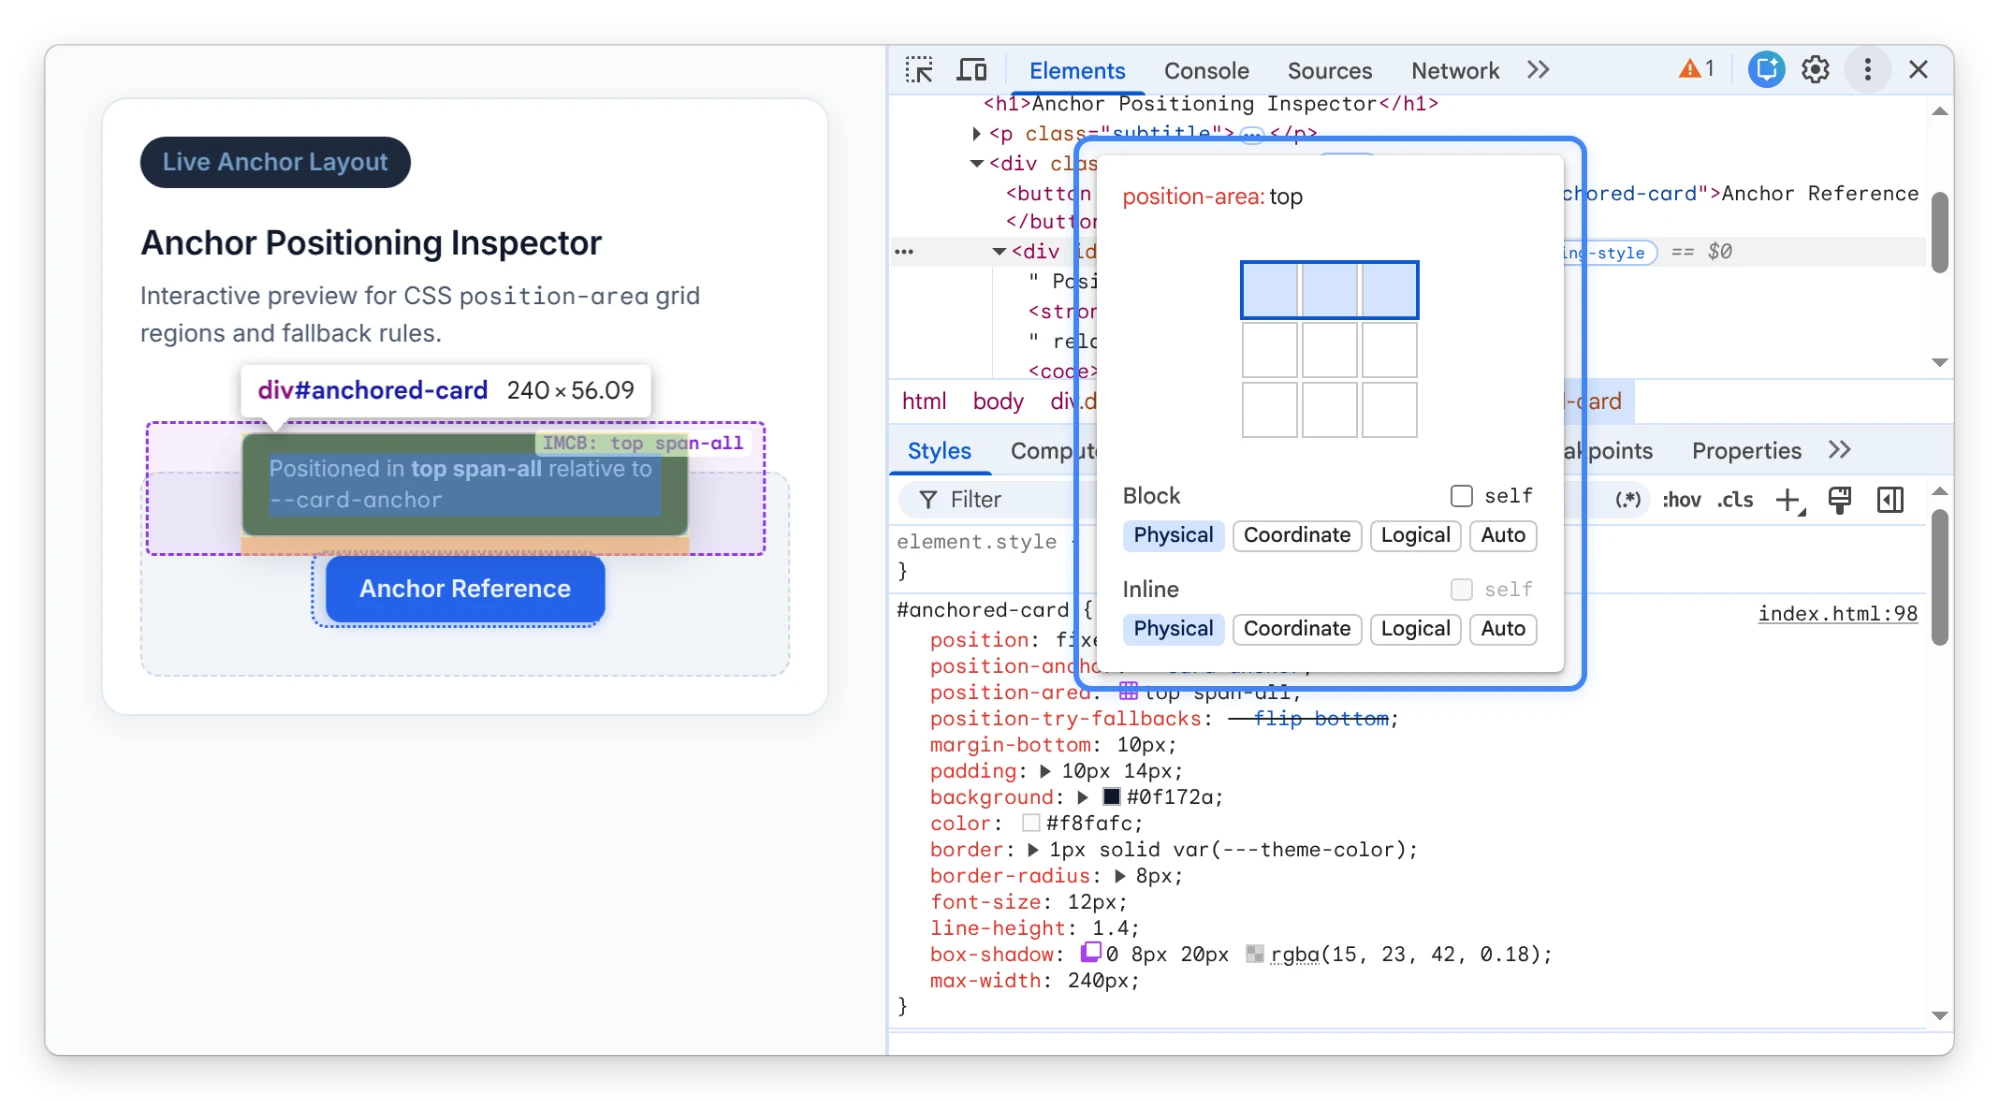
Task: Expand the padding shorthand triangle
Action: coord(1045,772)
